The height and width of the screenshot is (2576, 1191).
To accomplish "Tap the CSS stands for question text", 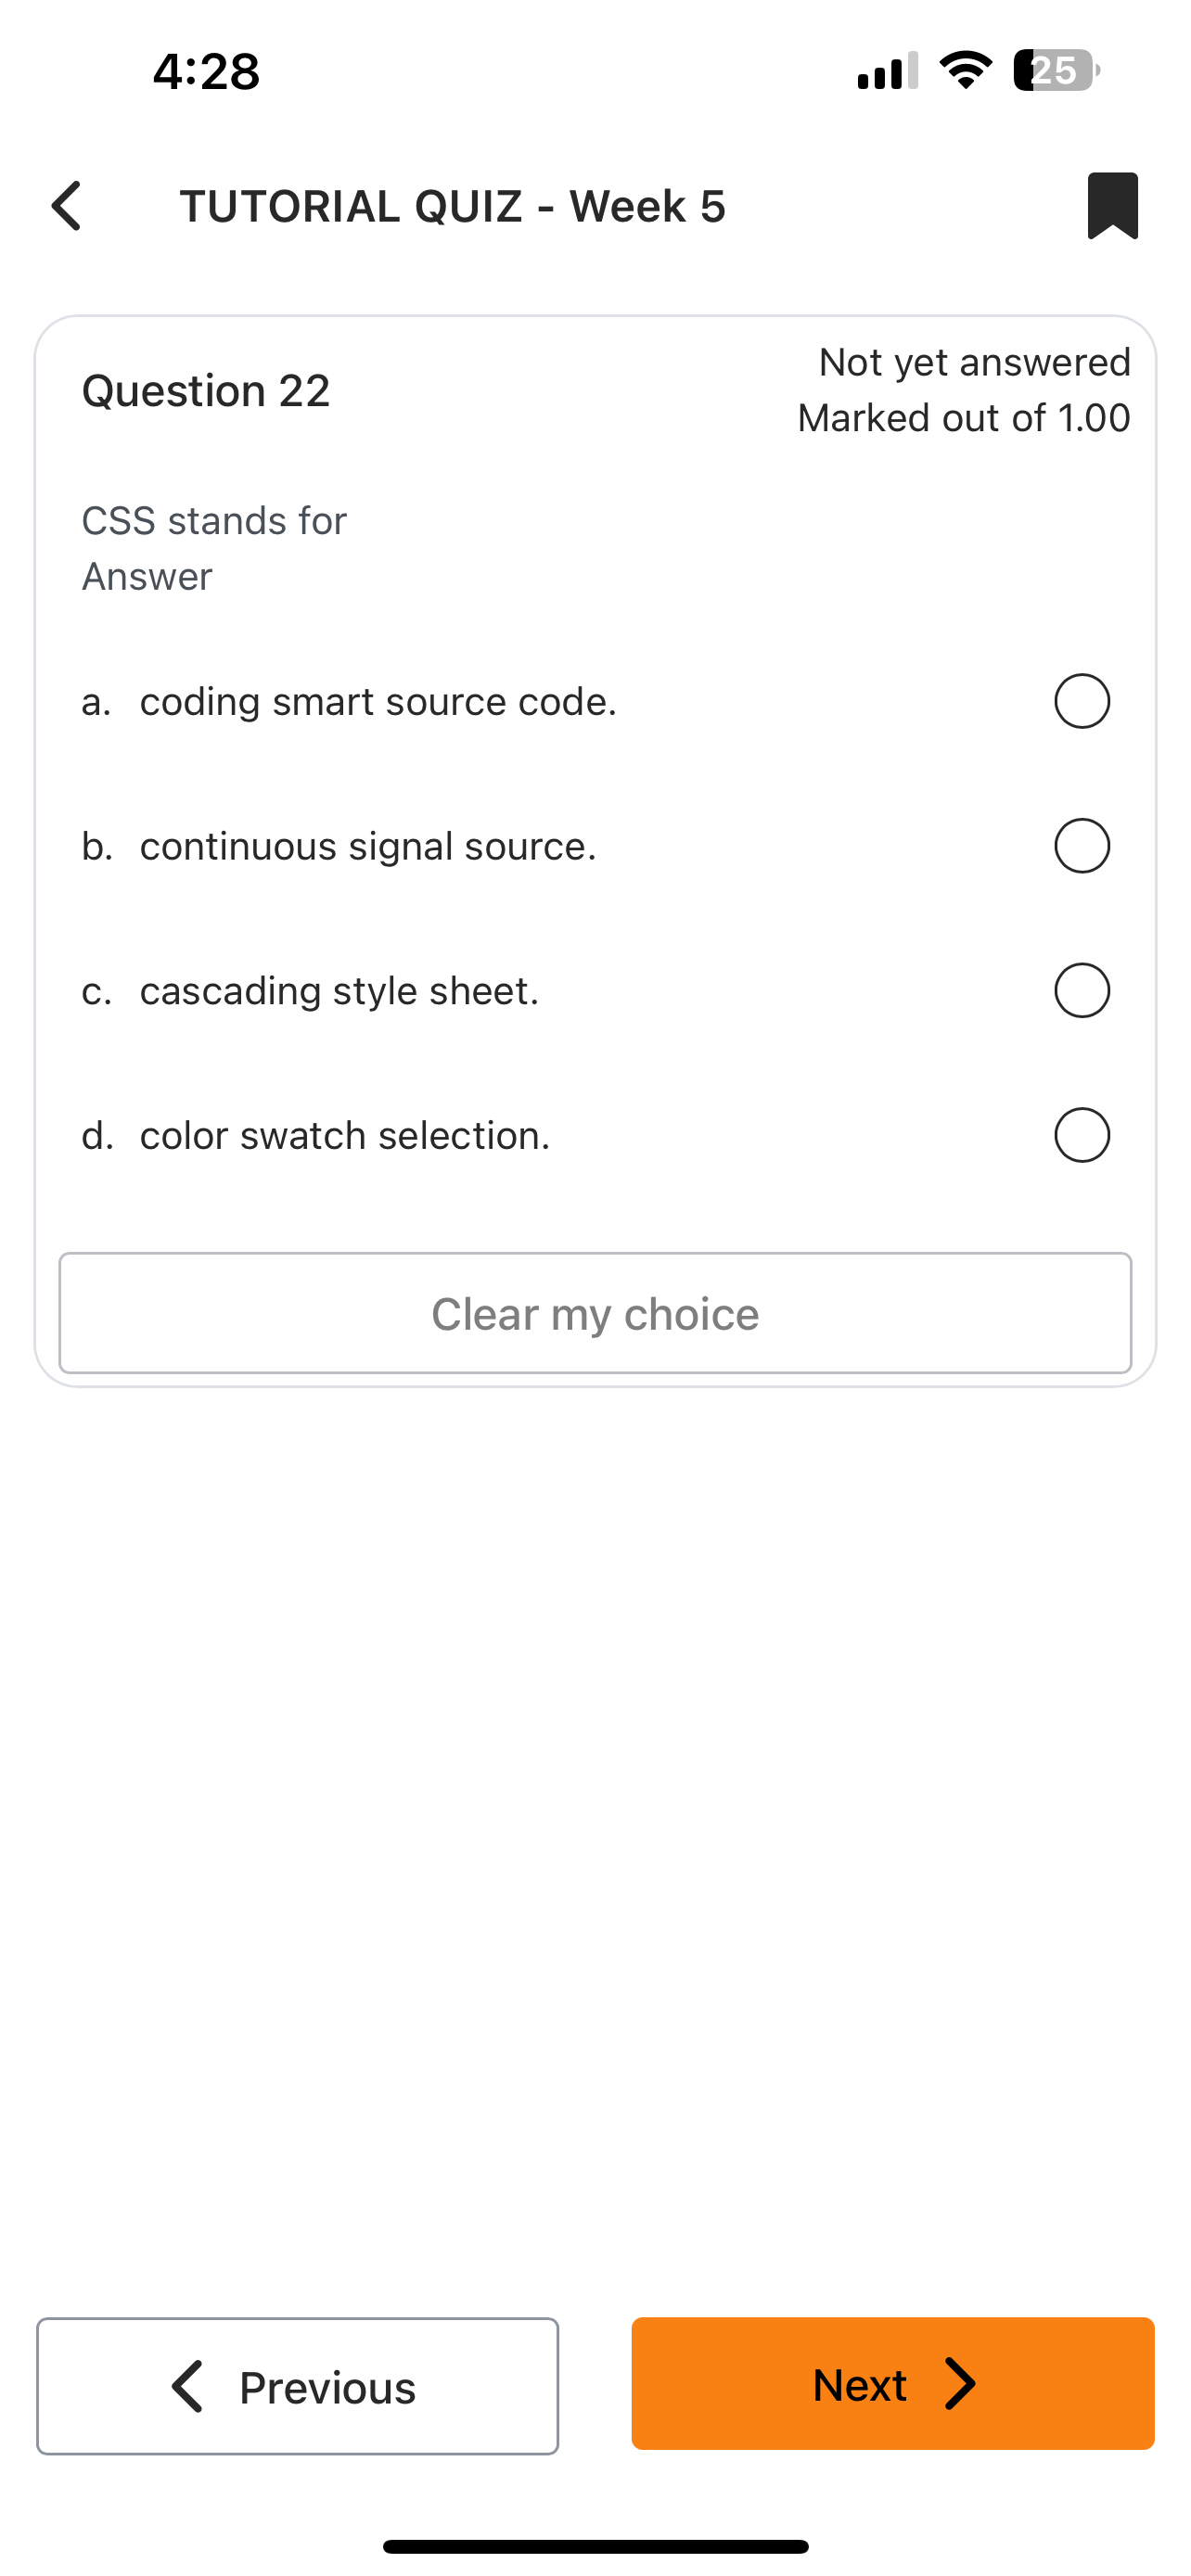I will 212,520.
